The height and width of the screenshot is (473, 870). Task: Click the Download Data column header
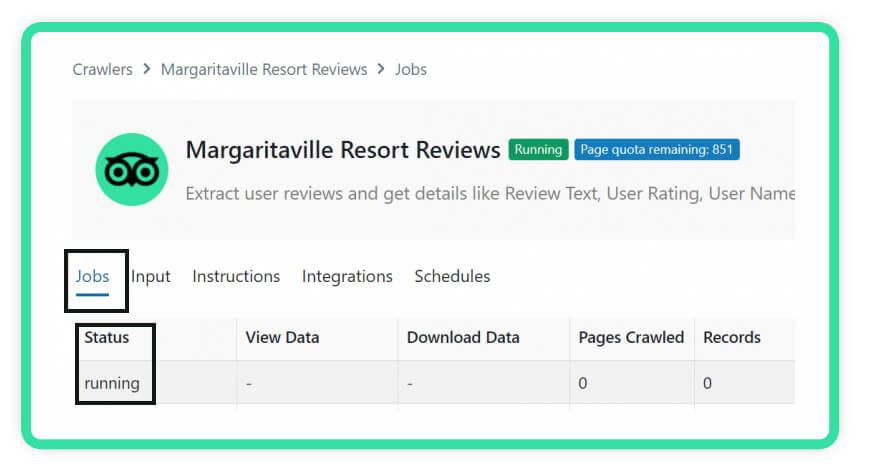click(x=463, y=338)
